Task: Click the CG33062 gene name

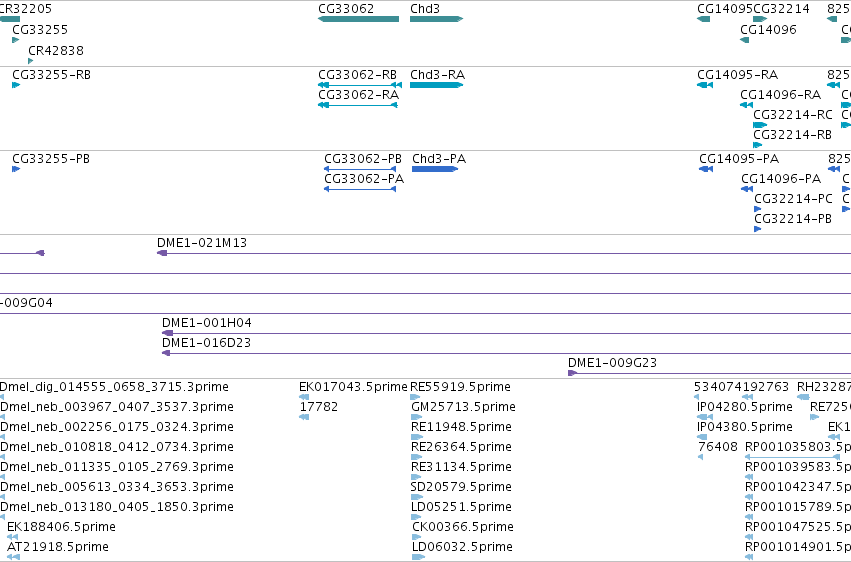Action: pos(346,9)
